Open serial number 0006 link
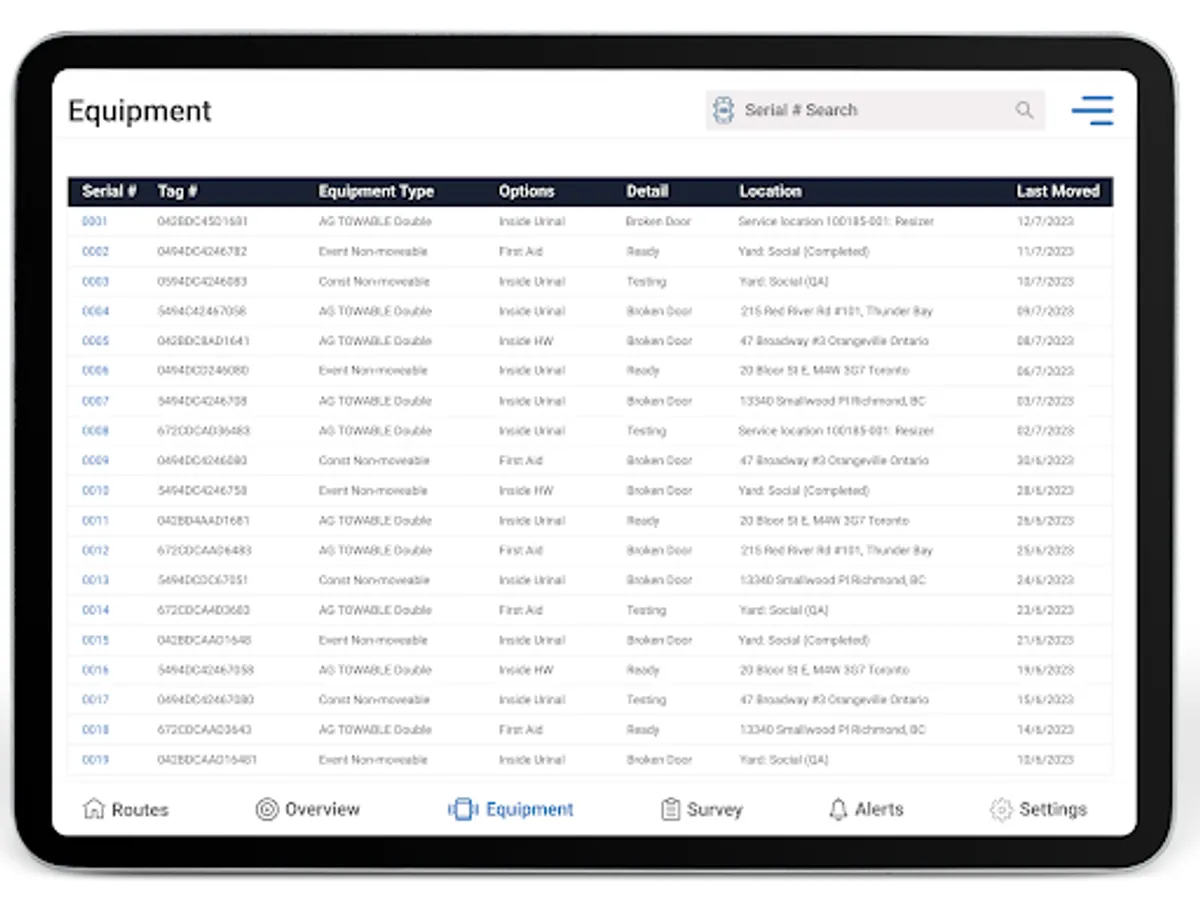Image resolution: width=1200 pixels, height=900 pixels. [95, 370]
